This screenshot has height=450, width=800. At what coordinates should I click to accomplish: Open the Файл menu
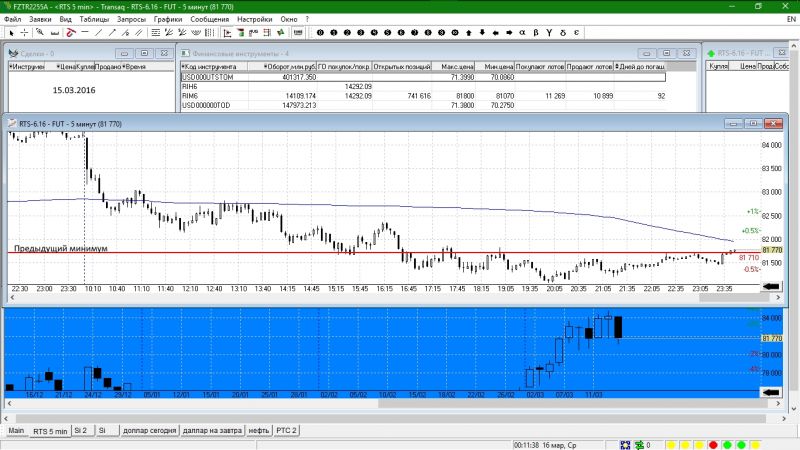[x=13, y=19]
